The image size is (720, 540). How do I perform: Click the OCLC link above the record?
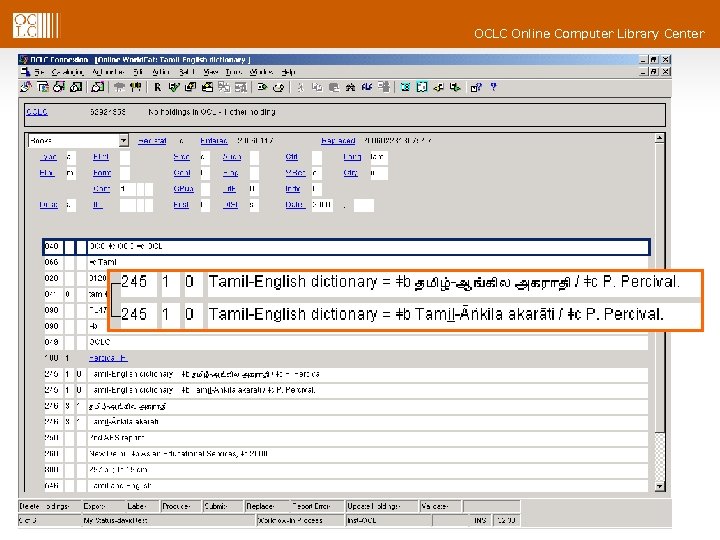(x=37, y=113)
